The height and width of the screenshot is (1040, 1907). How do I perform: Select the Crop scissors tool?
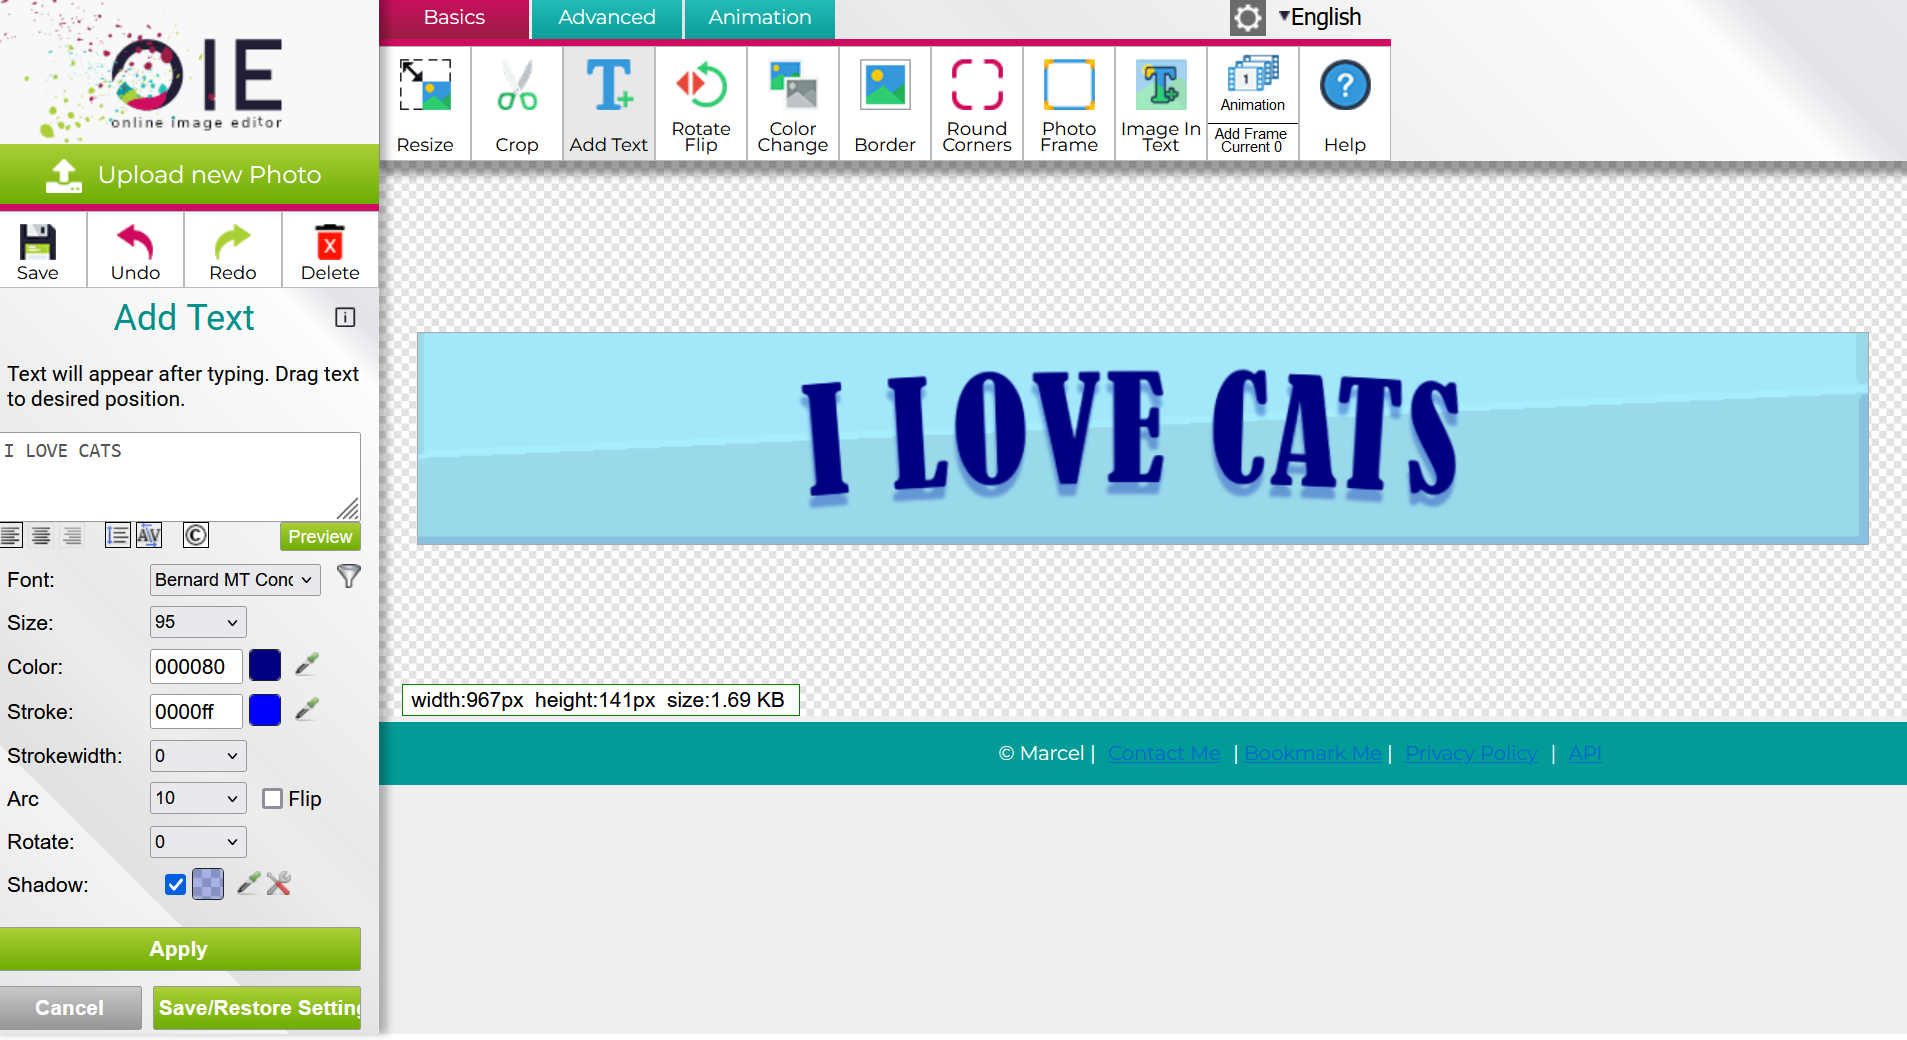[516, 104]
